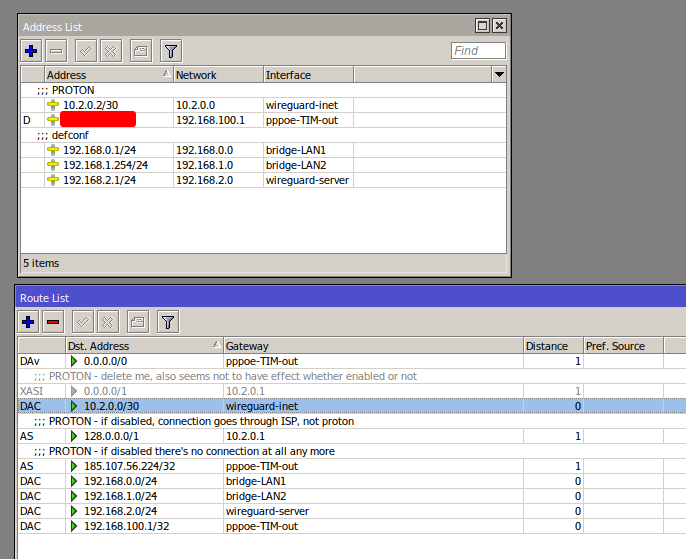
Task: Close the Address List window
Action: tap(499, 26)
